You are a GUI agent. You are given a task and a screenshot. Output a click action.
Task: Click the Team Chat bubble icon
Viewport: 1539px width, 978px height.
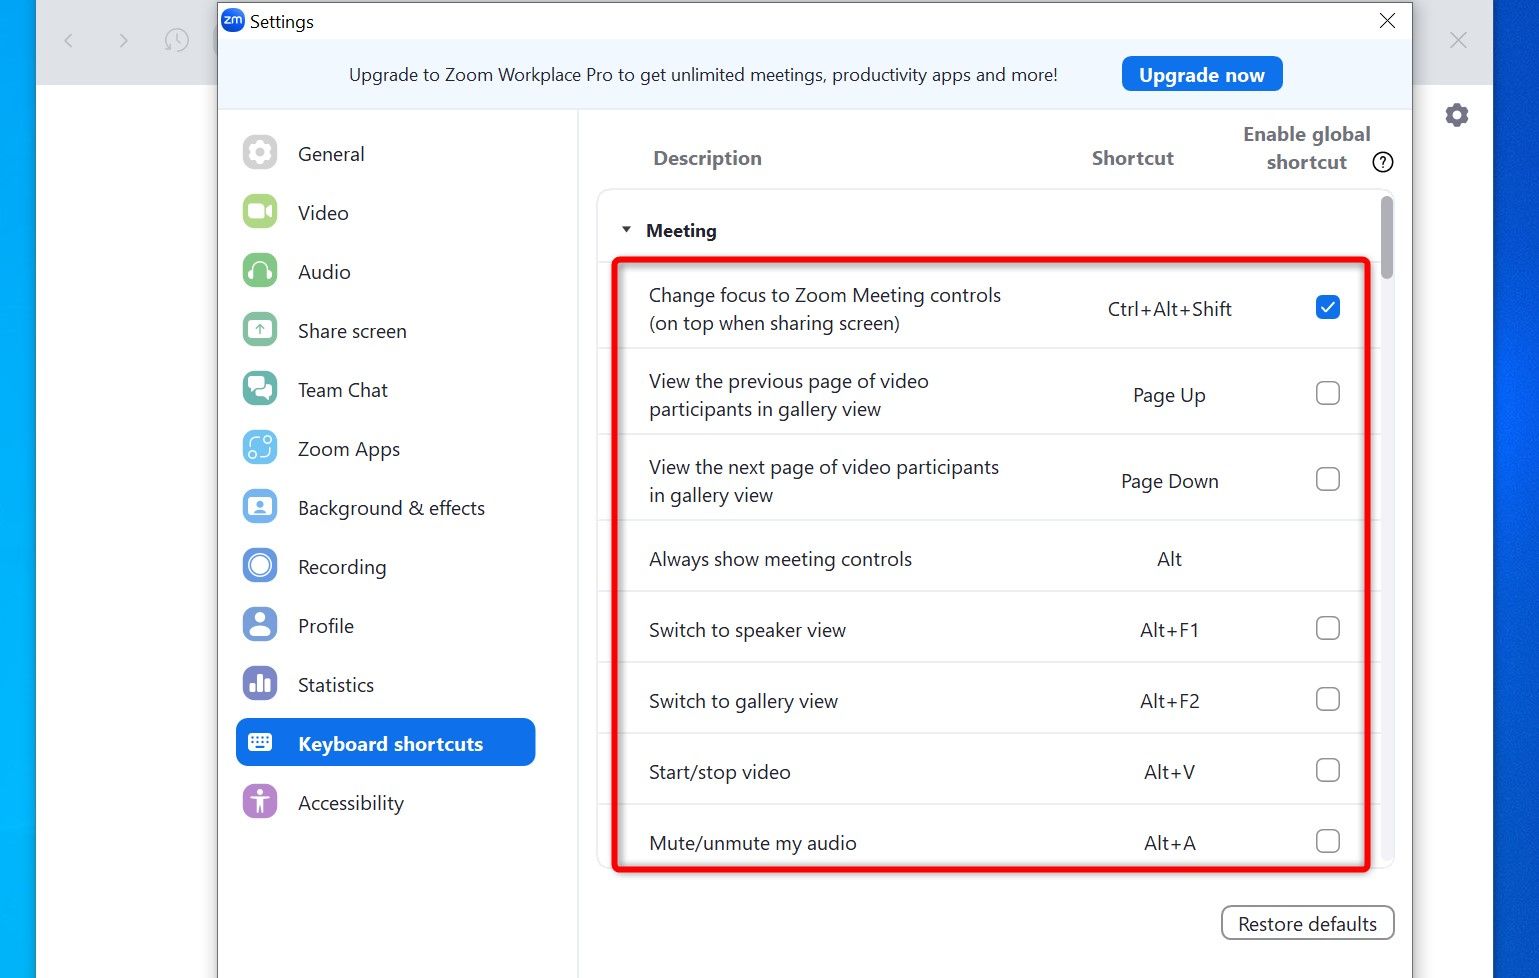pyautogui.click(x=260, y=389)
